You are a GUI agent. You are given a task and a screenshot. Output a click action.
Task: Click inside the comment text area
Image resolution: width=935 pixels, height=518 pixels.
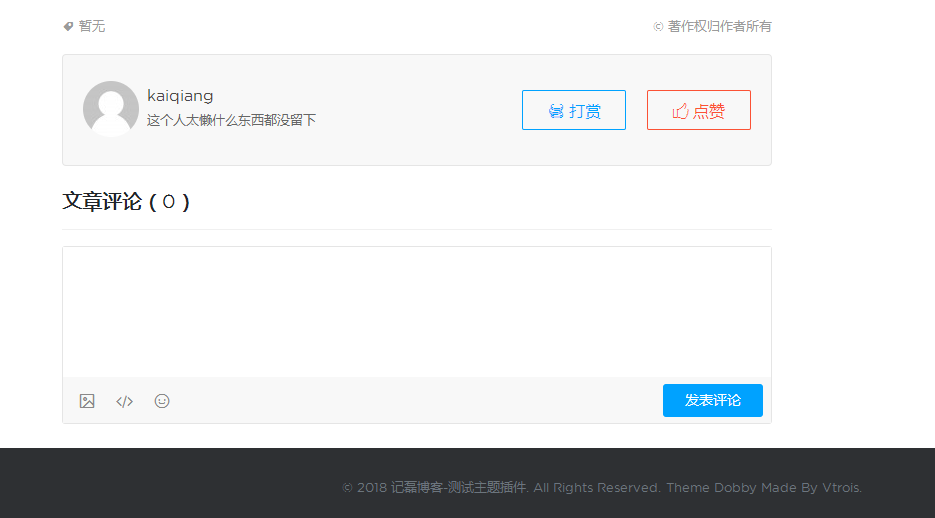pos(416,312)
